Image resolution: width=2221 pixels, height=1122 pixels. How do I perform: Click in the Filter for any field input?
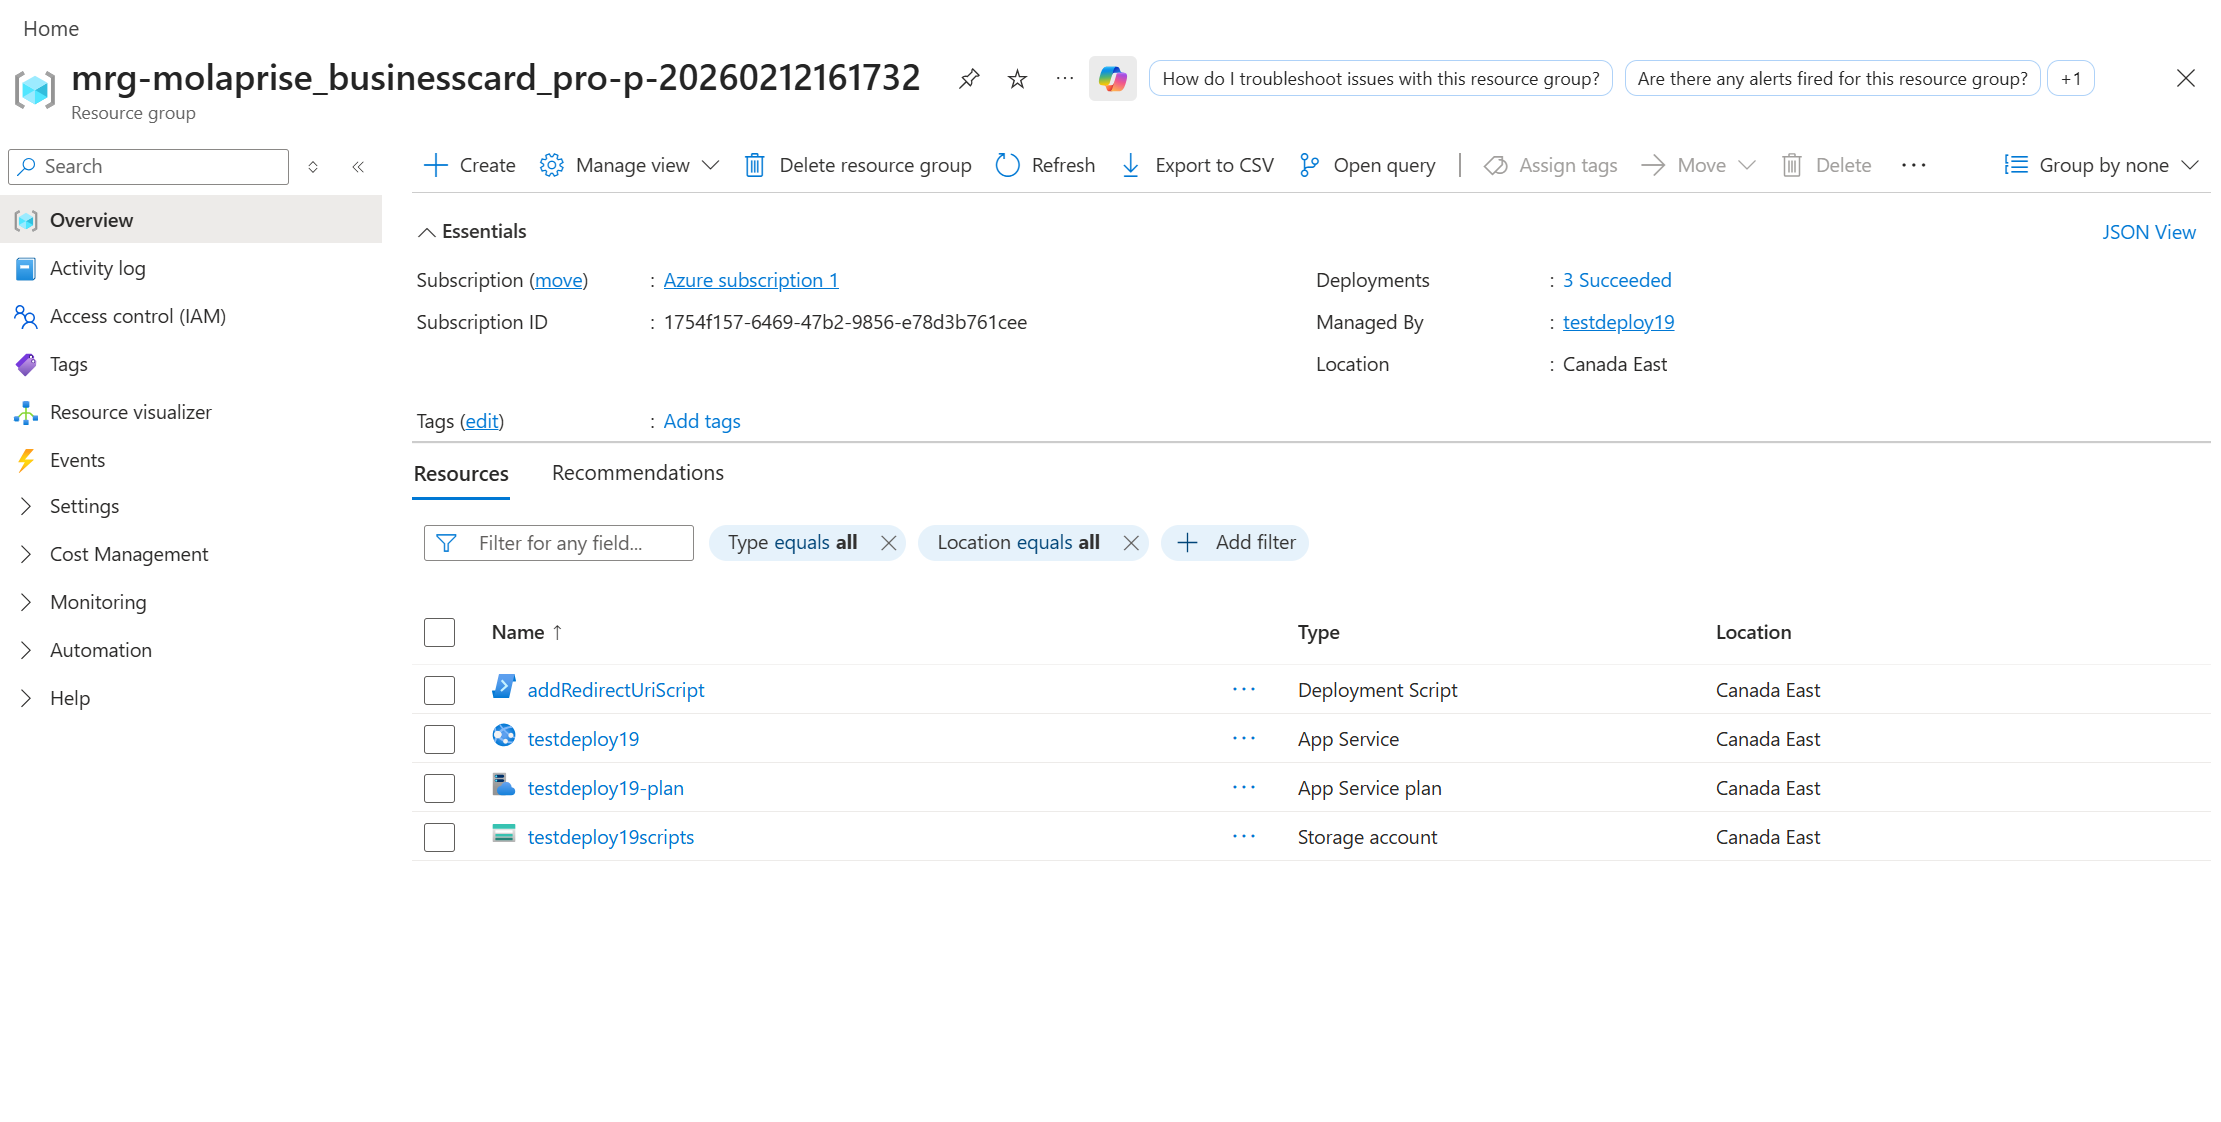(x=570, y=542)
